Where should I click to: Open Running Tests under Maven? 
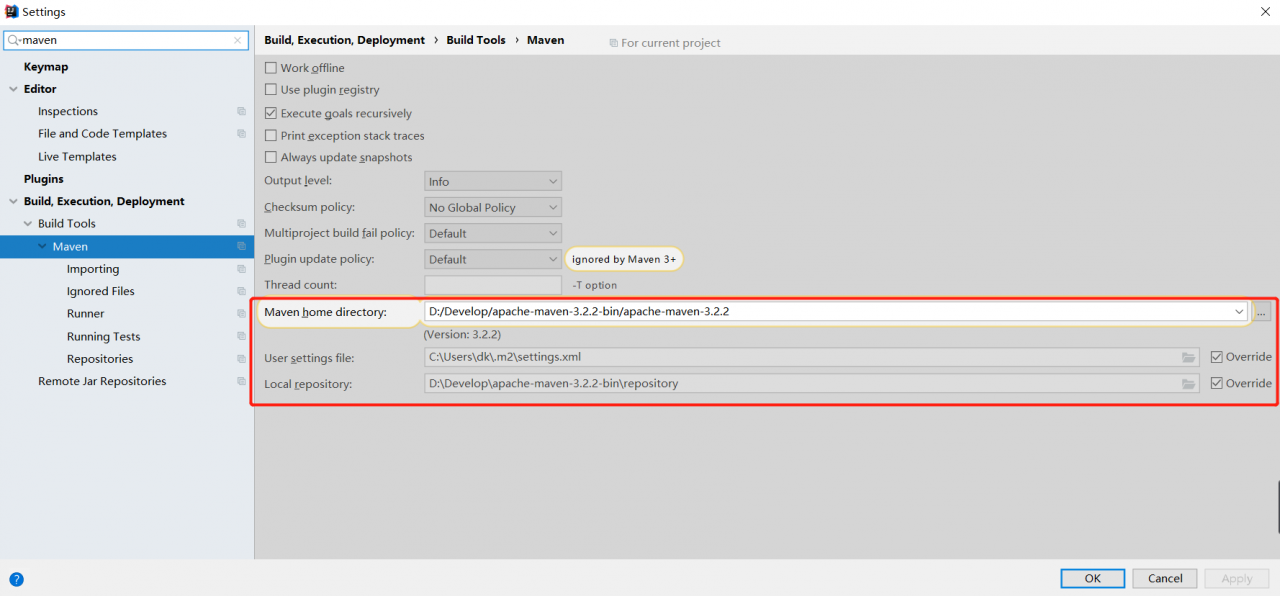point(104,337)
